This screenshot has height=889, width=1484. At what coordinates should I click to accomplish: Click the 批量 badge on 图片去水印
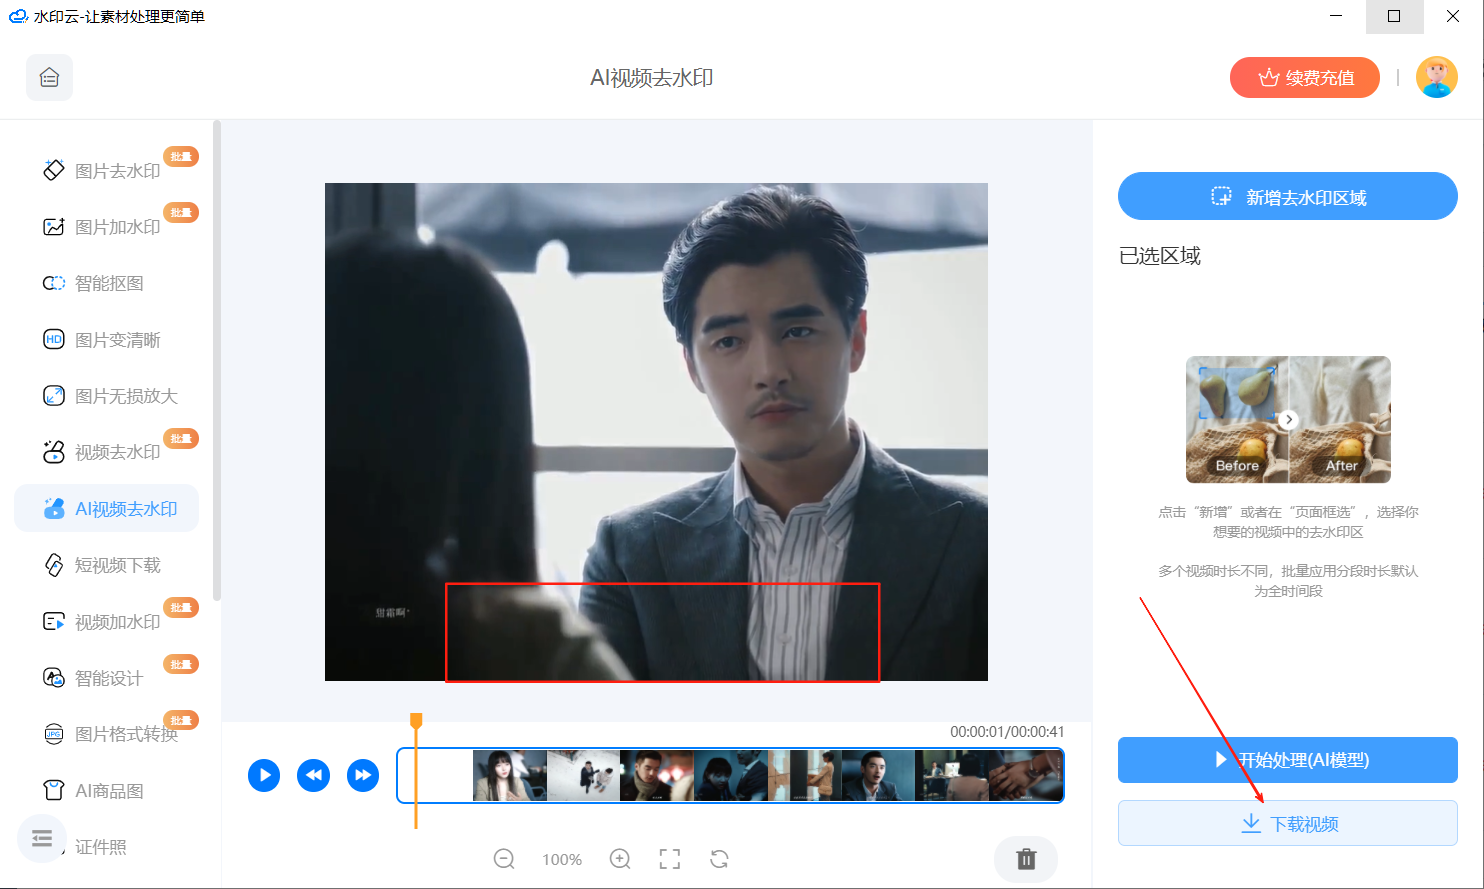(x=181, y=156)
